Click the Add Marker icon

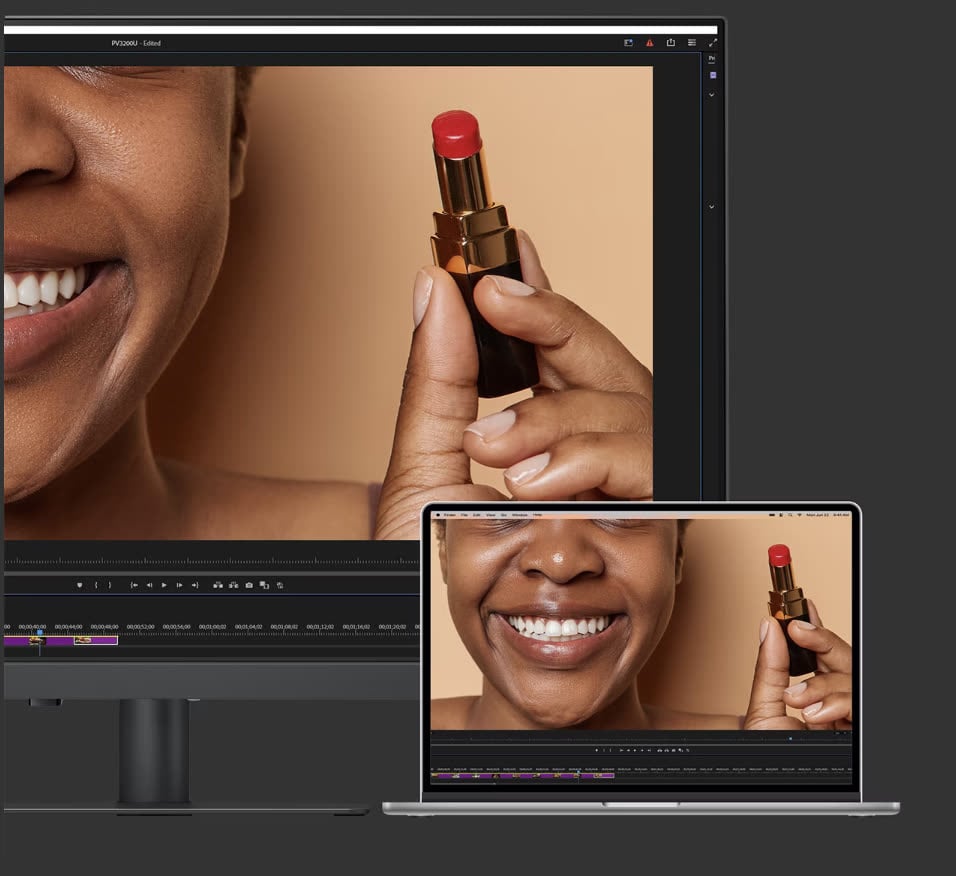pos(80,585)
